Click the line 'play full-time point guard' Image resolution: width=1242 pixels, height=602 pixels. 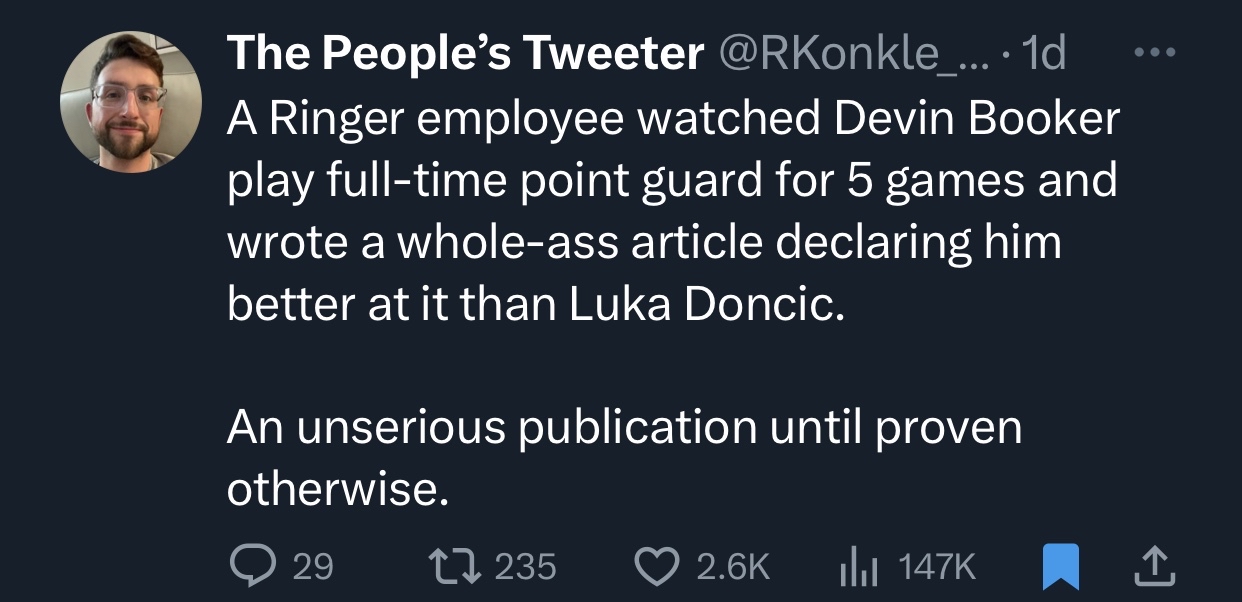672,182
